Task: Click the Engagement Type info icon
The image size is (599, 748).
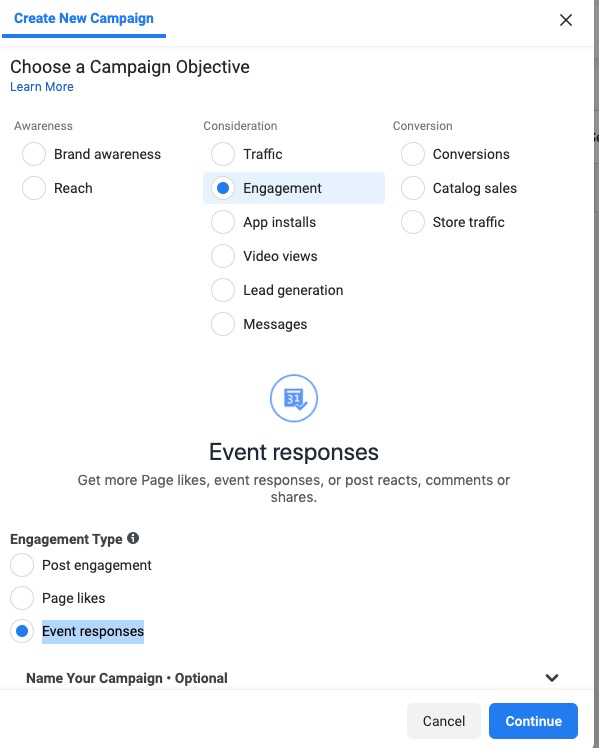Action: tap(133, 538)
